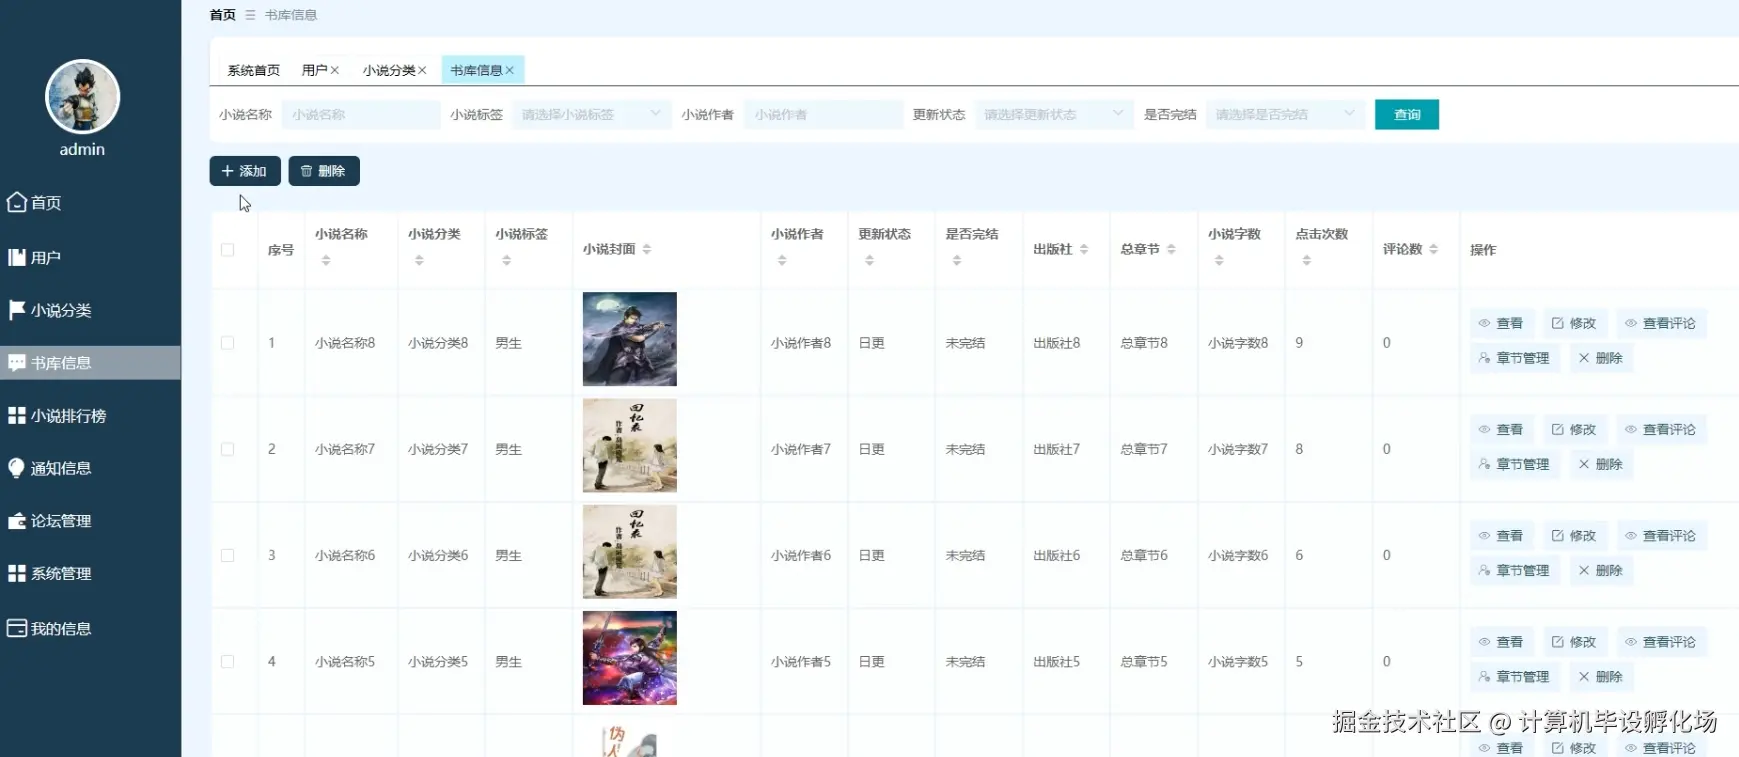Check the row 小说名称7 checkbox
The image size is (1739, 757).
coord(228,449)
